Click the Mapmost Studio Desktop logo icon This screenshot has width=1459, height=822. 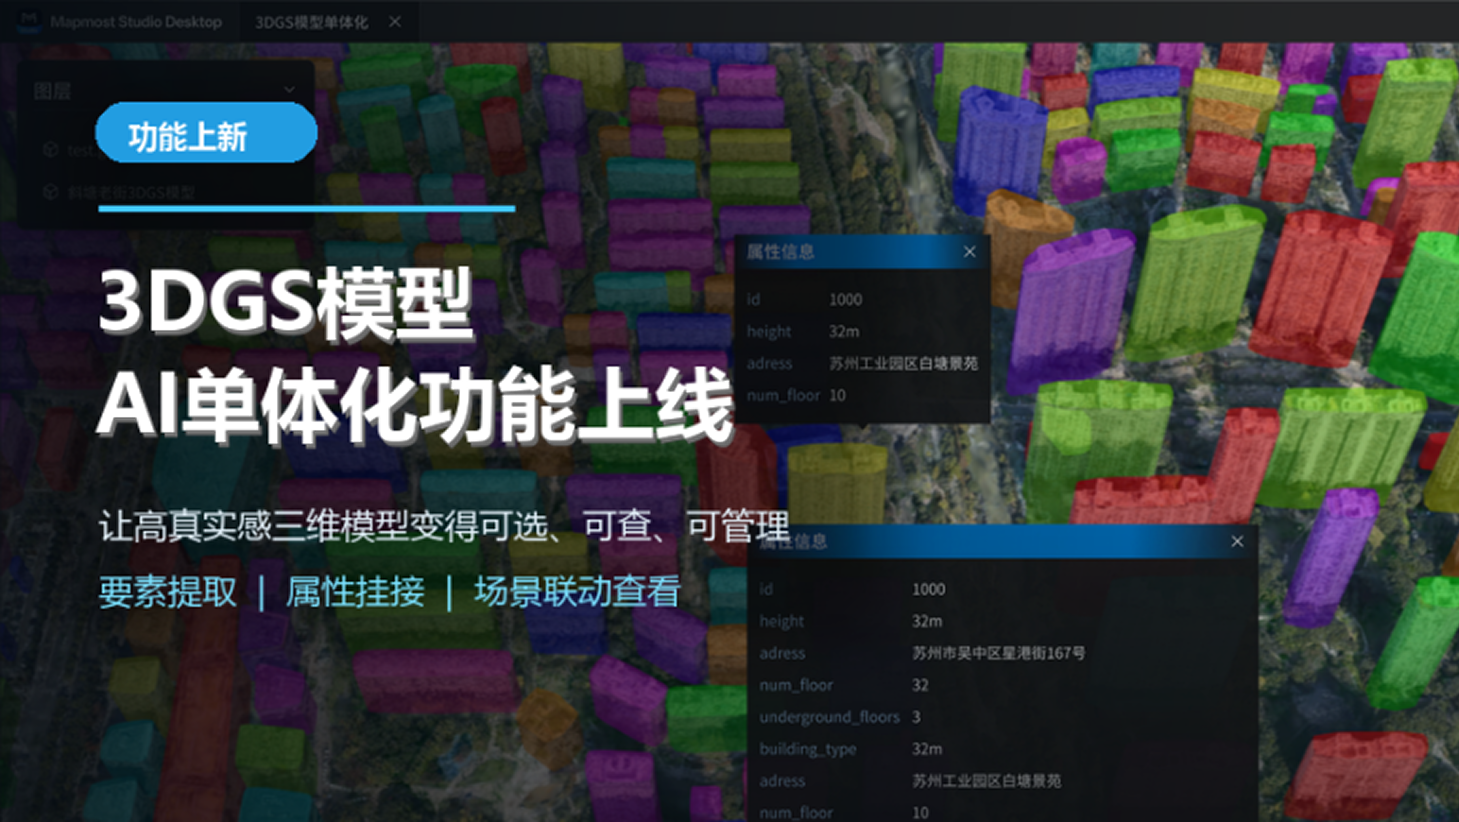click(29, 21)
